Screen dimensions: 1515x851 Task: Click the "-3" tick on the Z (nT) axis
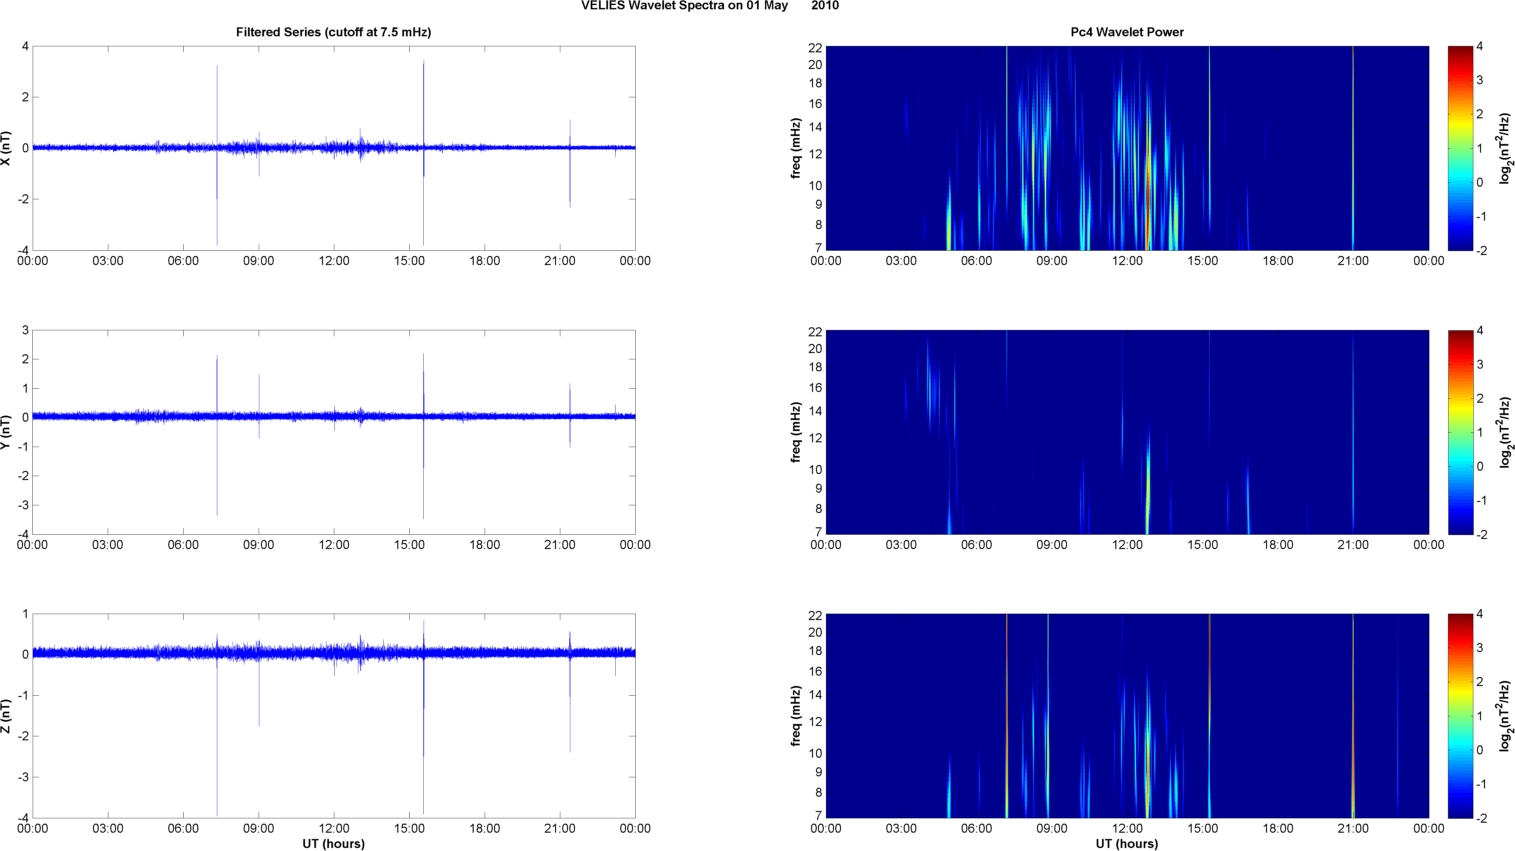(x=22, y=777)
